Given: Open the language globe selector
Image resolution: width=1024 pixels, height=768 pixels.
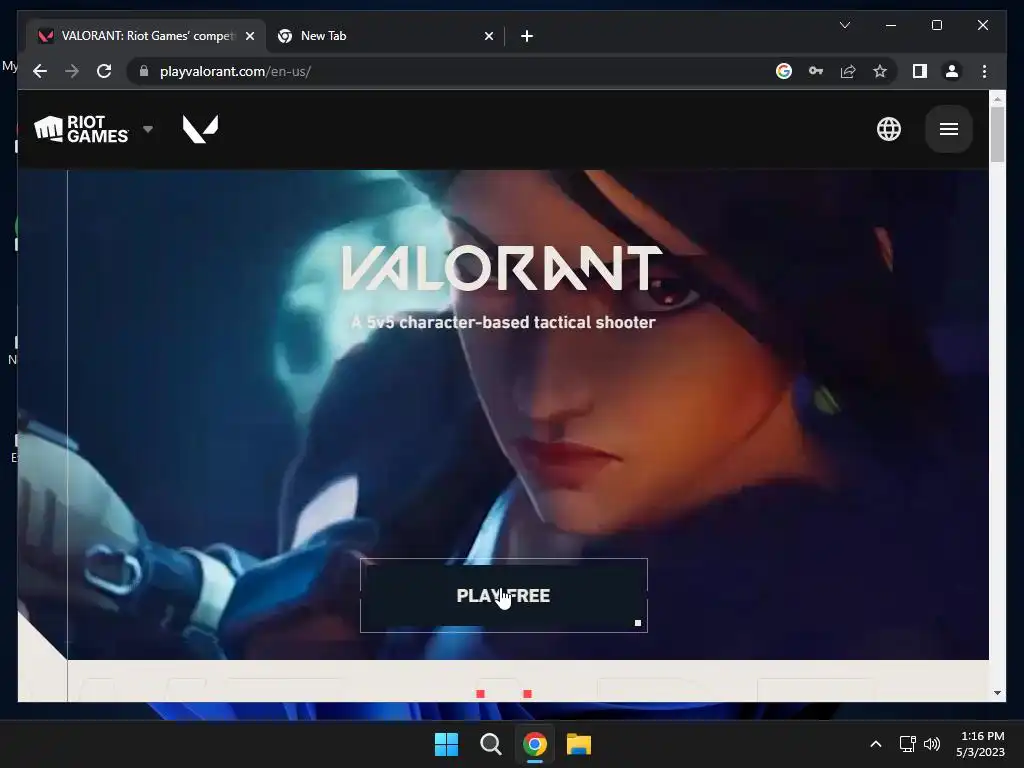Looking at the screenshot, I should [x=889, y=129].
